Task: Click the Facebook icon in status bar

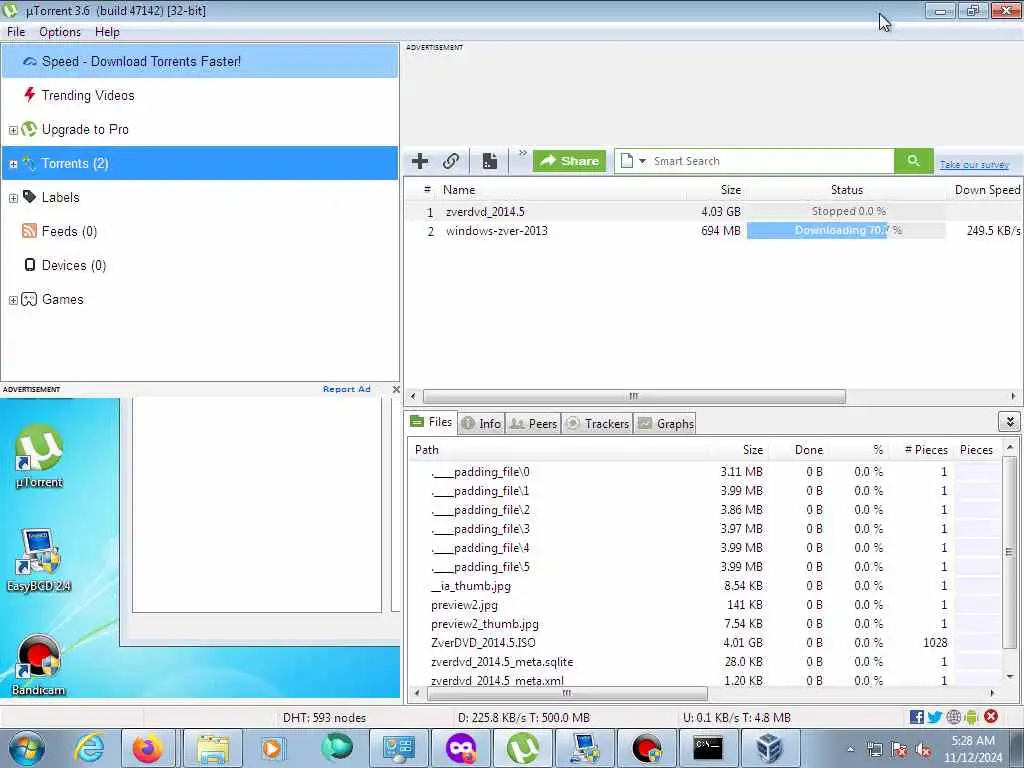Action: click(917, 717)
